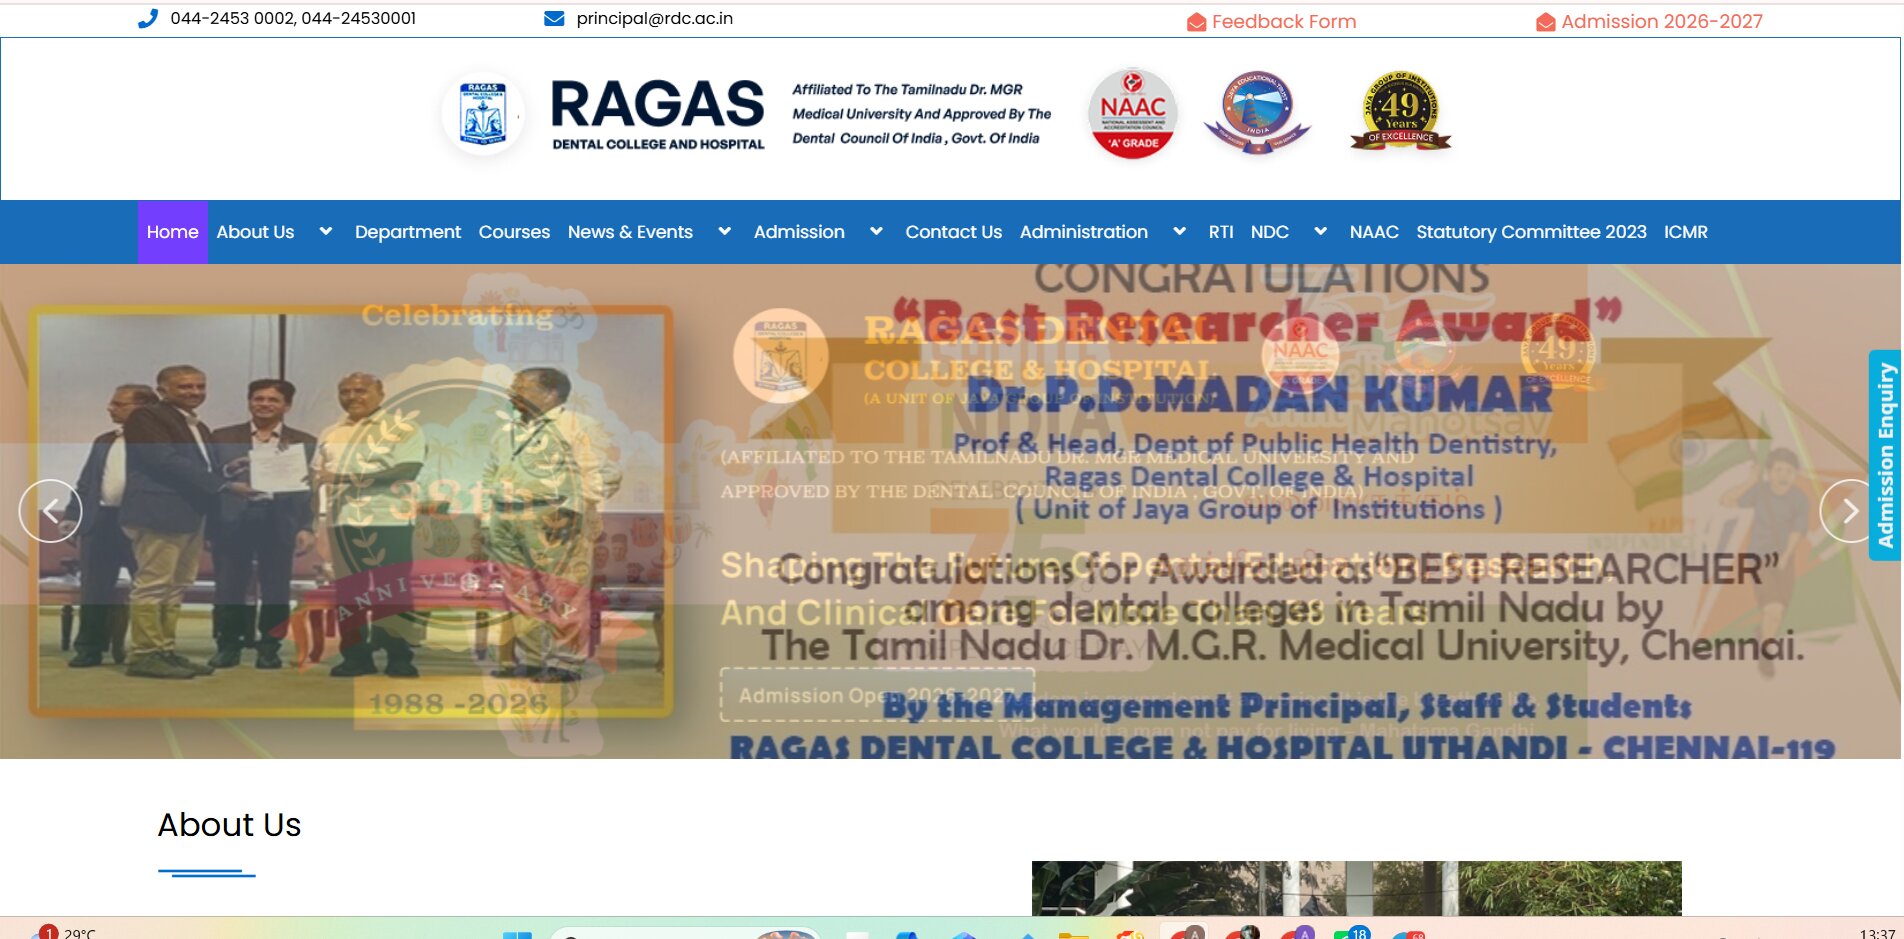Viewport: 1904px width, 939px height.
Task: Expand the About Us submenu chevron
Action: pyautogui.click(x=325, y=232)
